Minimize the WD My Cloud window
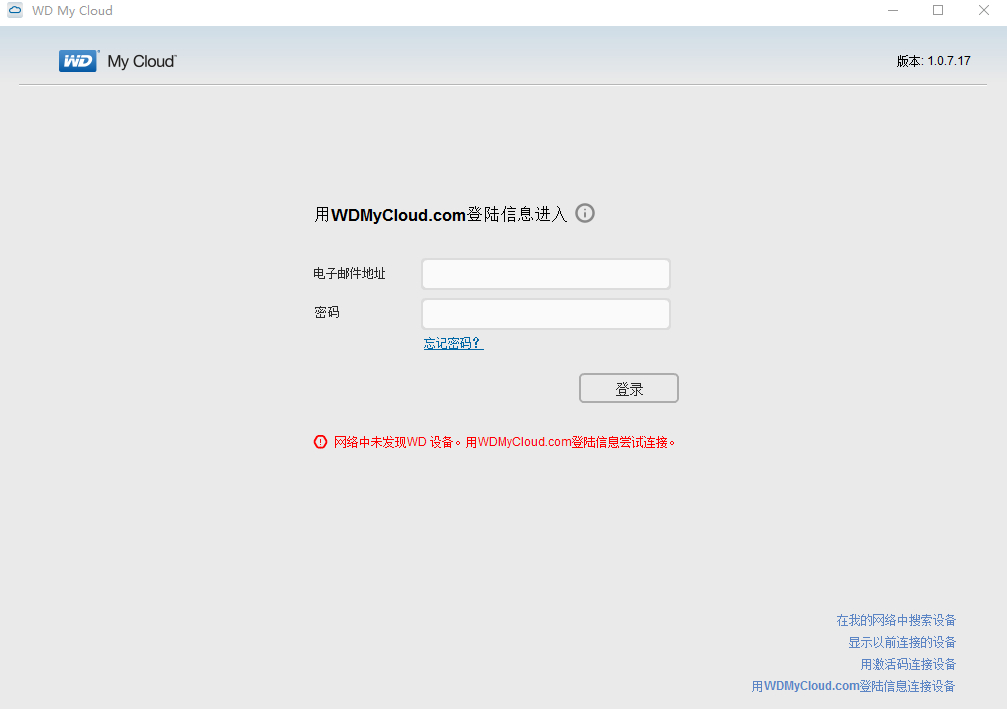 point(893,10)
